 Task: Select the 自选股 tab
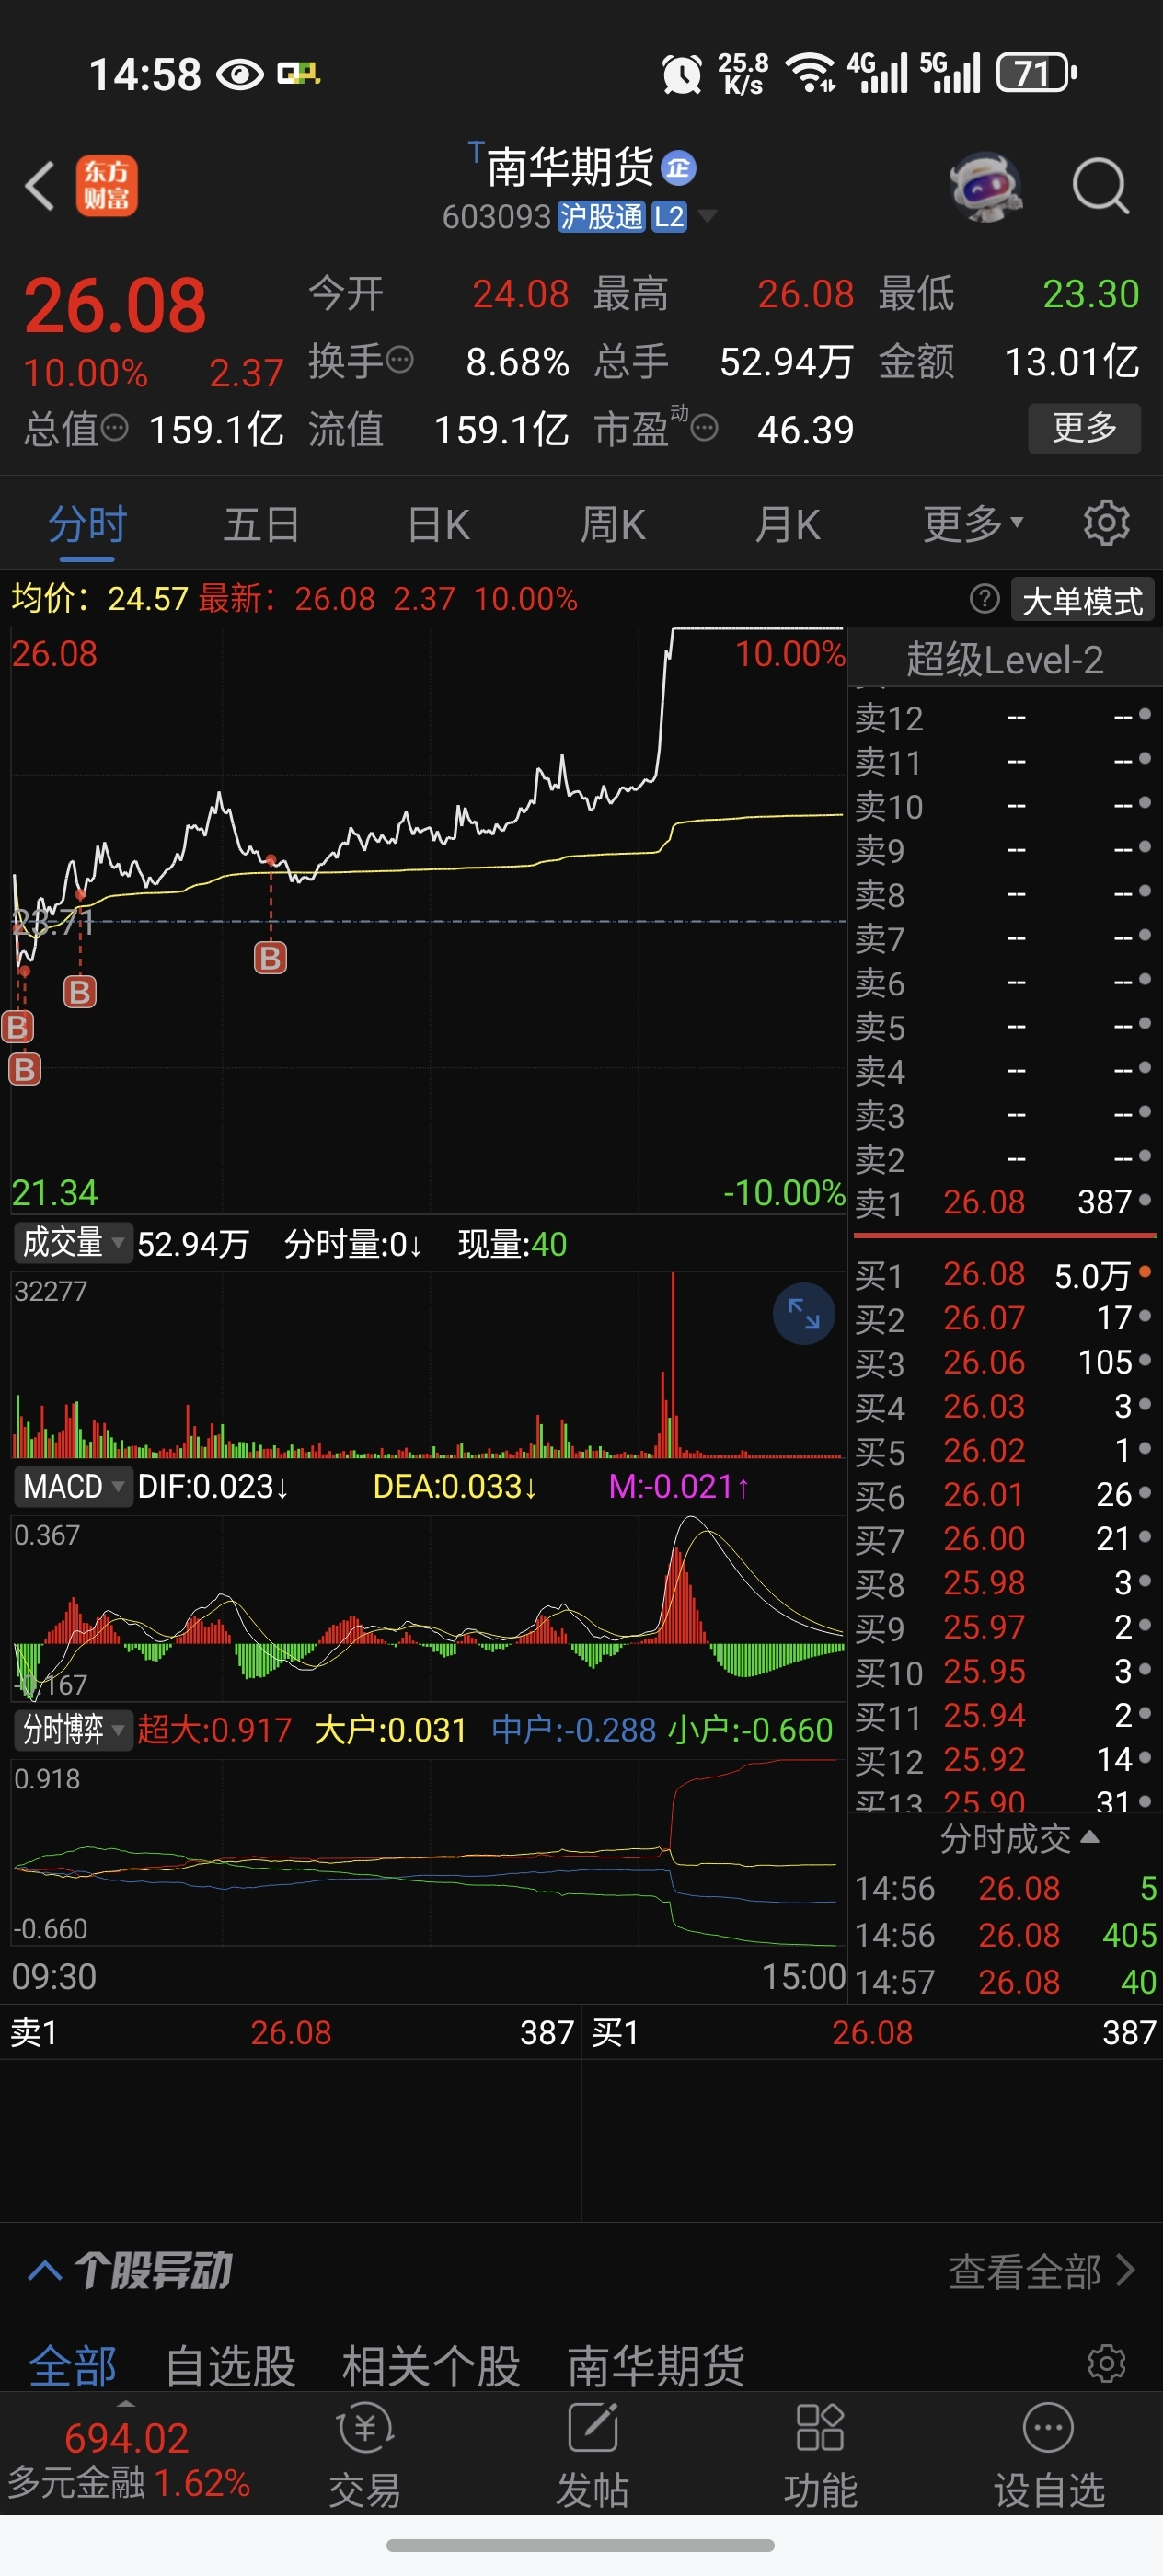tap(231, 2366)
